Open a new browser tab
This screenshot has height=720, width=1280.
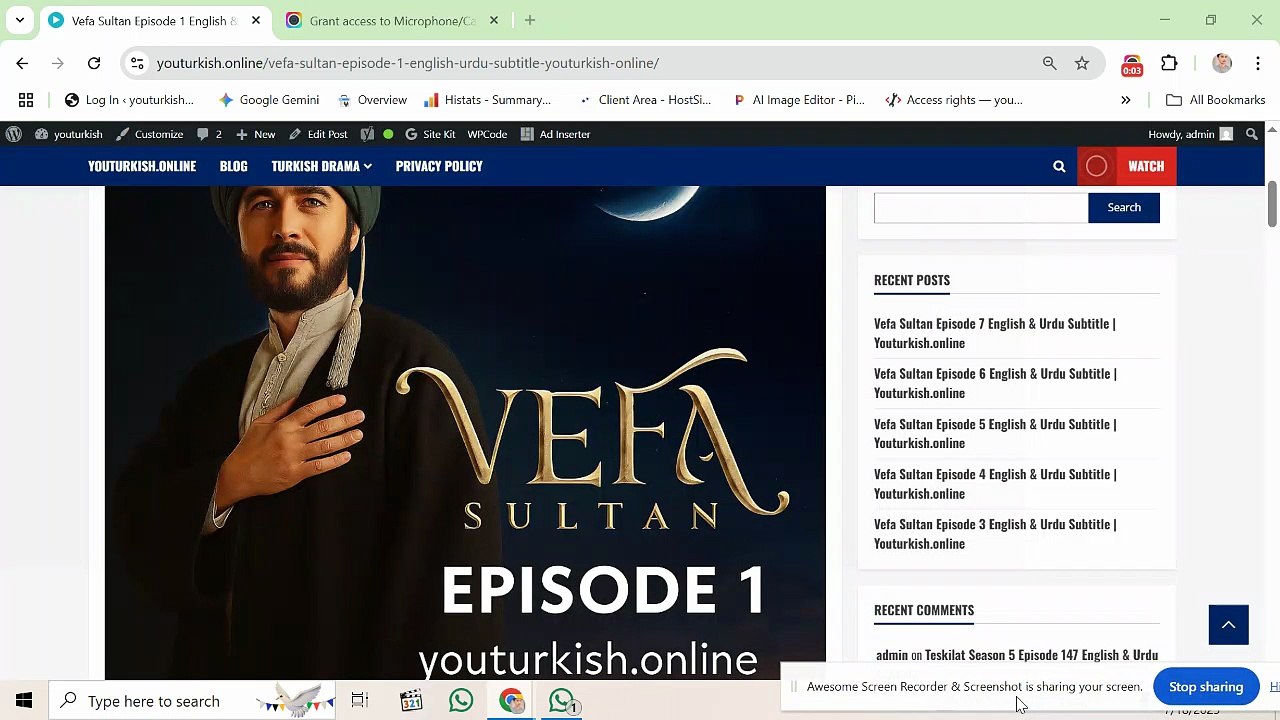[x=530, y=20]
